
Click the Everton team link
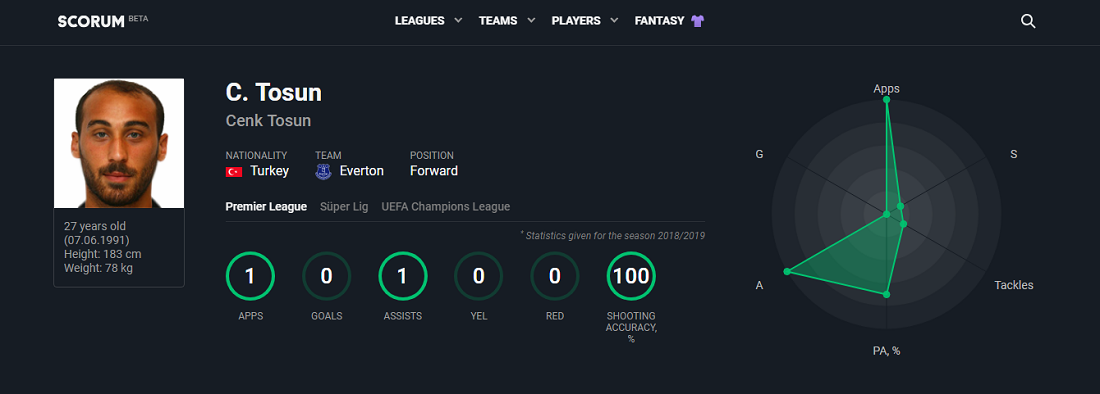pos(362,171)
